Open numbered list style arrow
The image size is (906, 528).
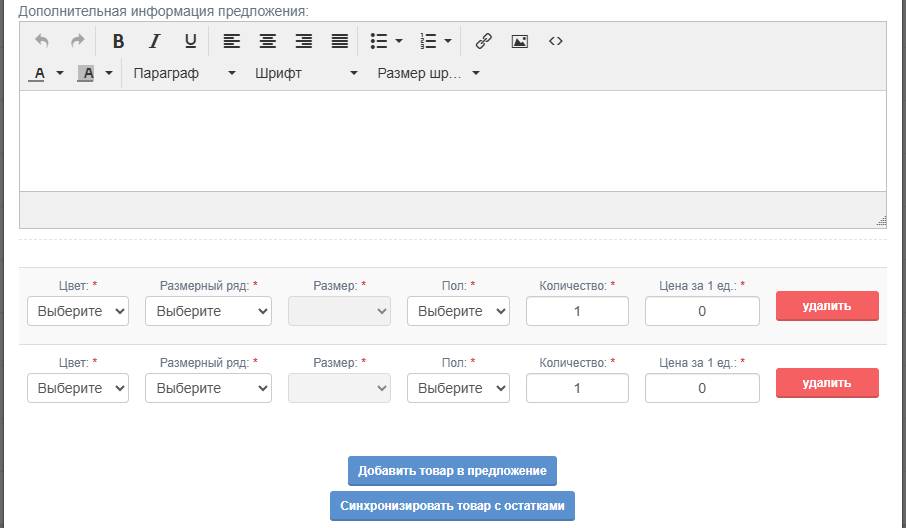pyautogui.click(x=448, y=41)
